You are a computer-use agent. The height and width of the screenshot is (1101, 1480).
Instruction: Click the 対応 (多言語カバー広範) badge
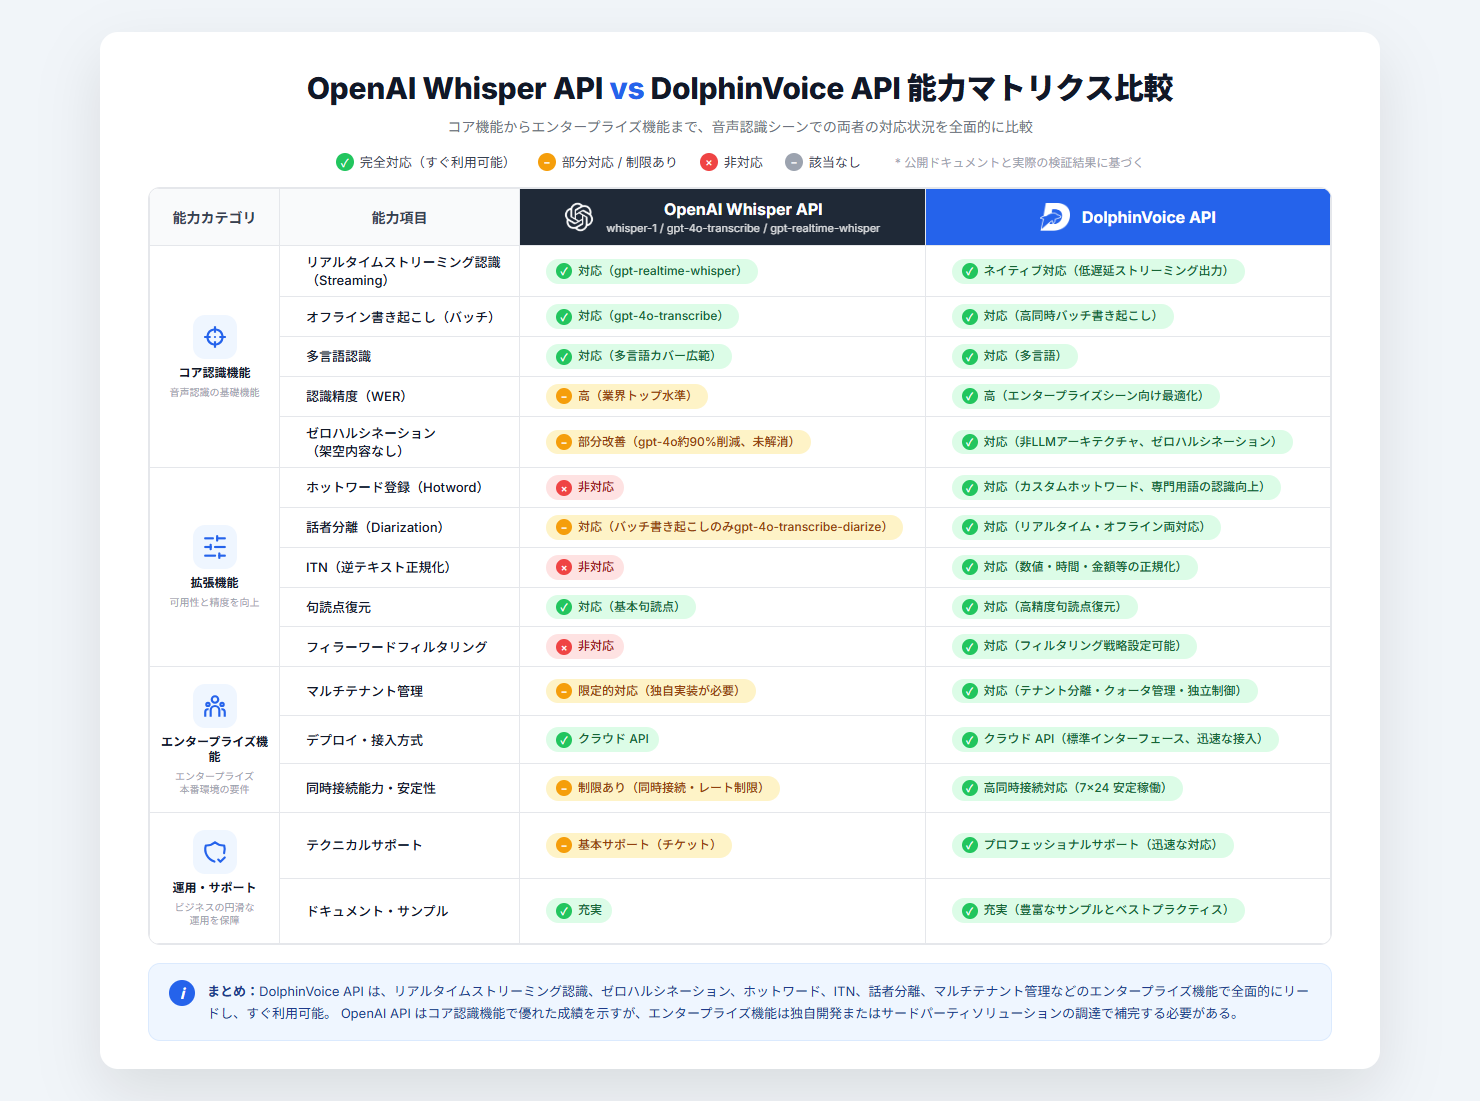[638, 357]
